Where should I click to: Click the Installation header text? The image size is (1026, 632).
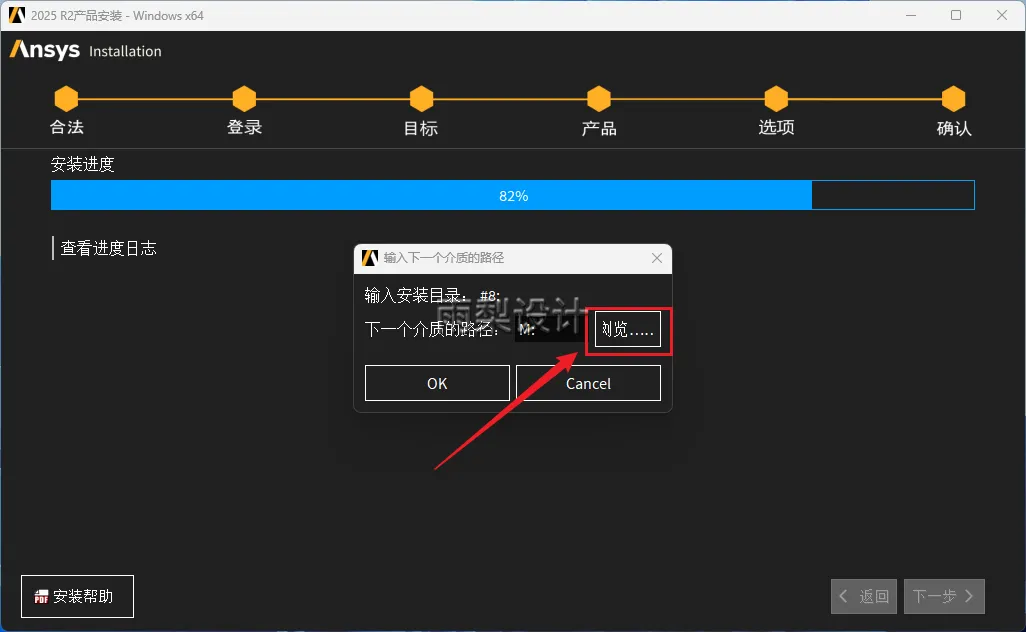[x=125, y=51]
